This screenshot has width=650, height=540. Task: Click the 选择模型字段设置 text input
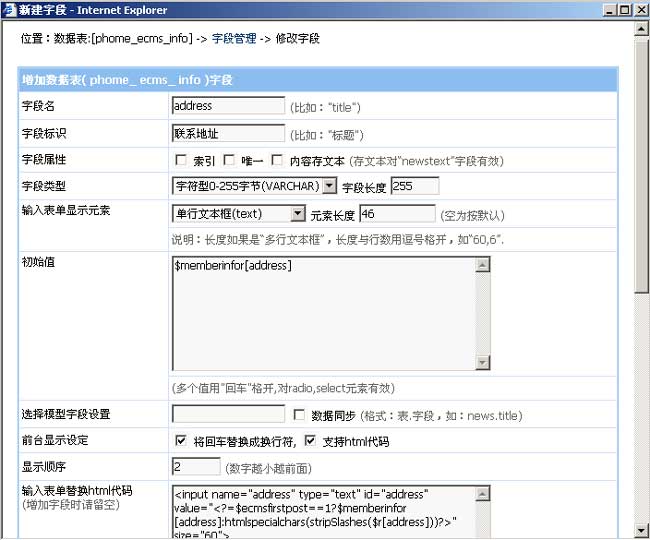pos(228,414)
